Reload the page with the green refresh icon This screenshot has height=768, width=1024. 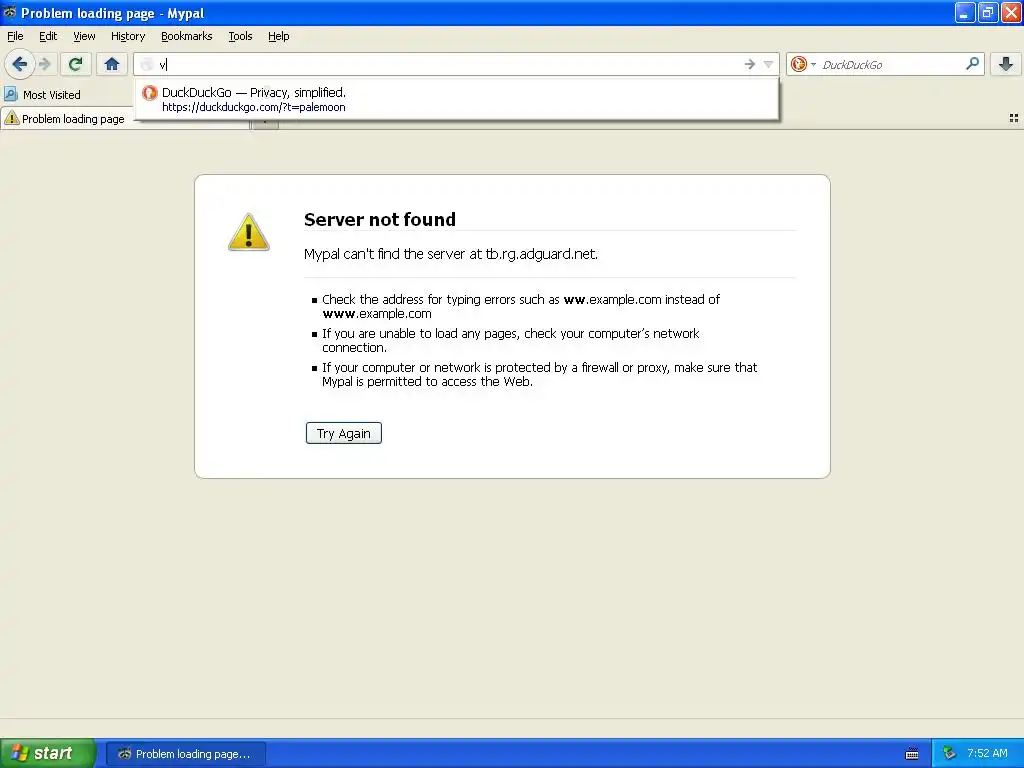click(75, 64)
